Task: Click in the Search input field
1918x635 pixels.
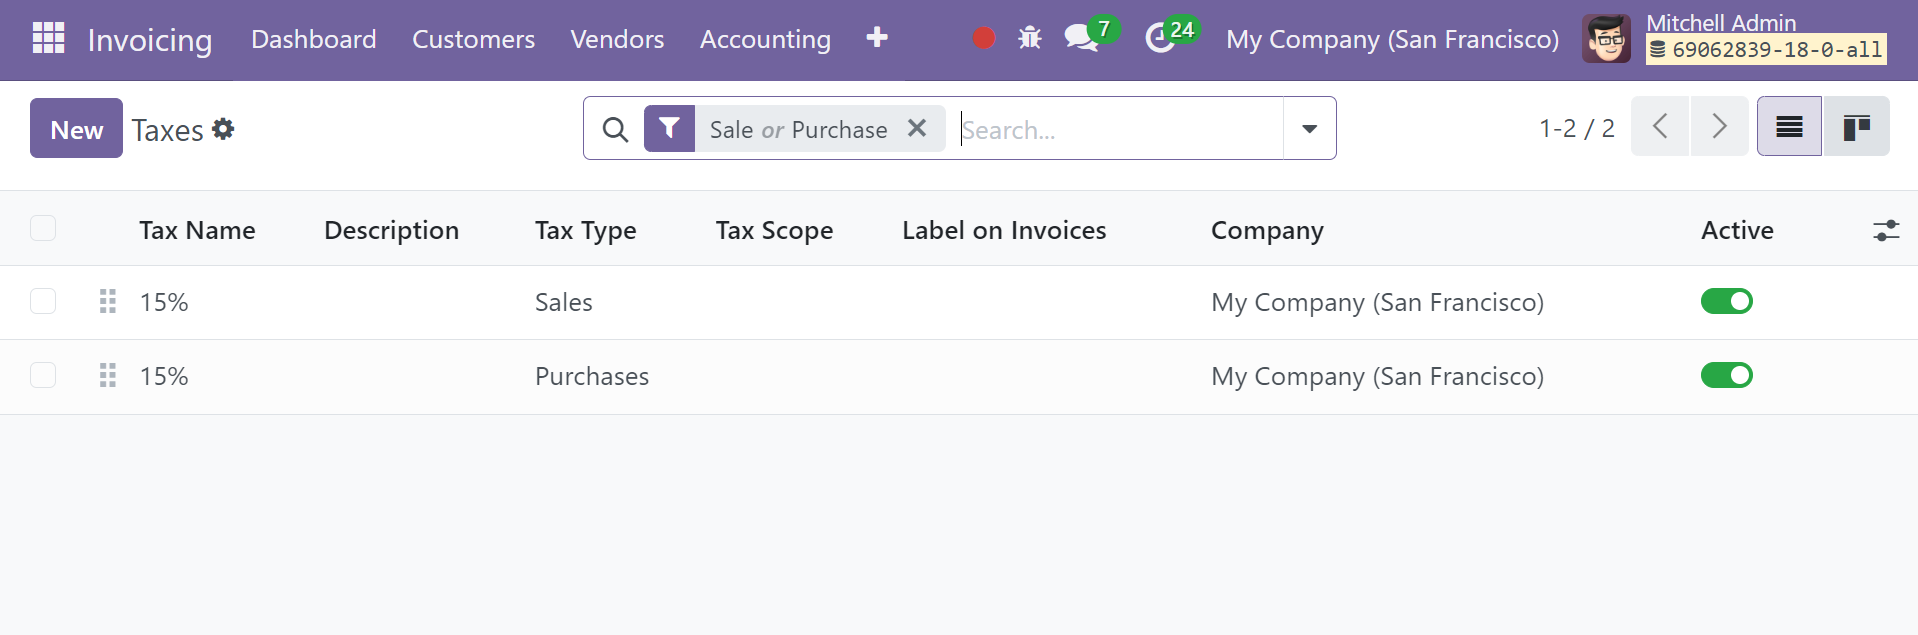Action: click(1118, 129)
